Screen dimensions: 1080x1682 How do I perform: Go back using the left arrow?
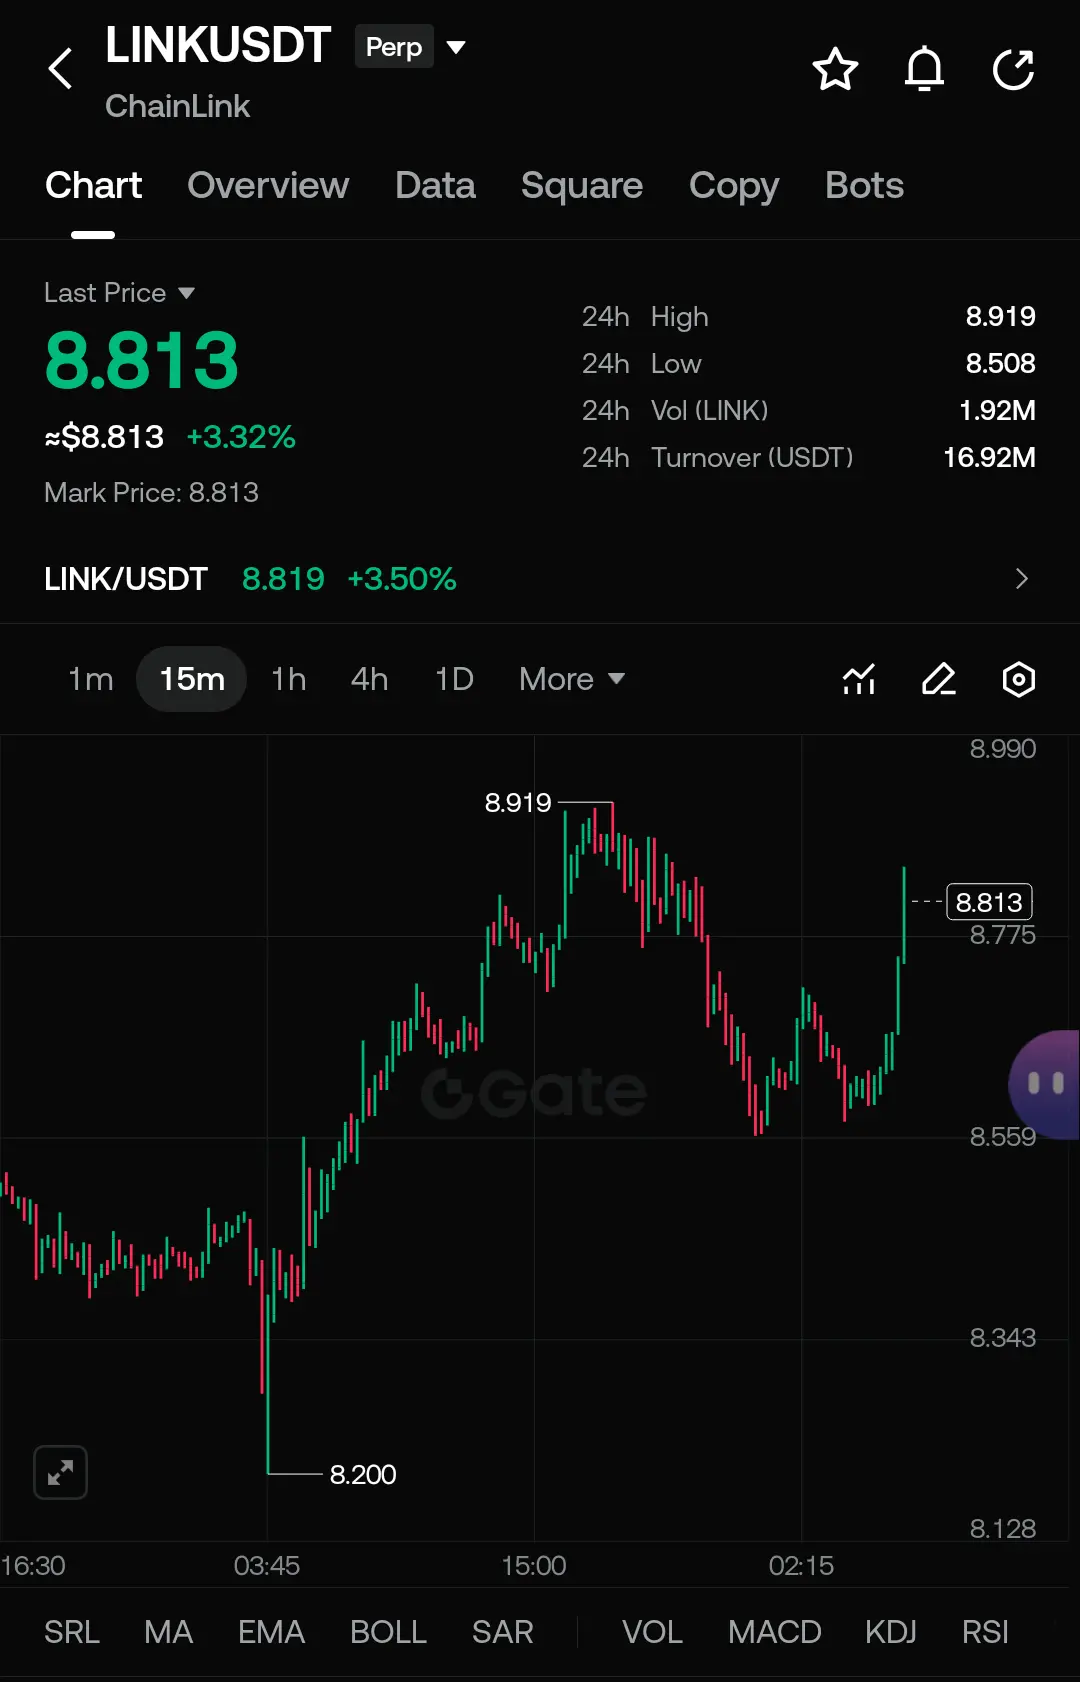(61, 68)
